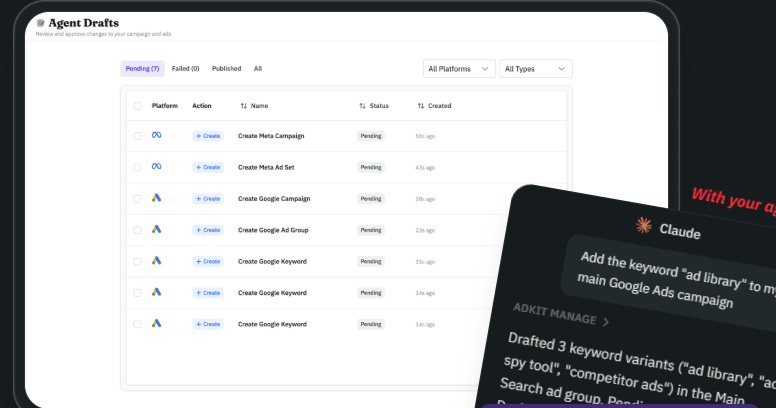The image size is (776, 408).
Task: Click Meta logo in Create Meta Campaign row
Action: pos(156,135)
